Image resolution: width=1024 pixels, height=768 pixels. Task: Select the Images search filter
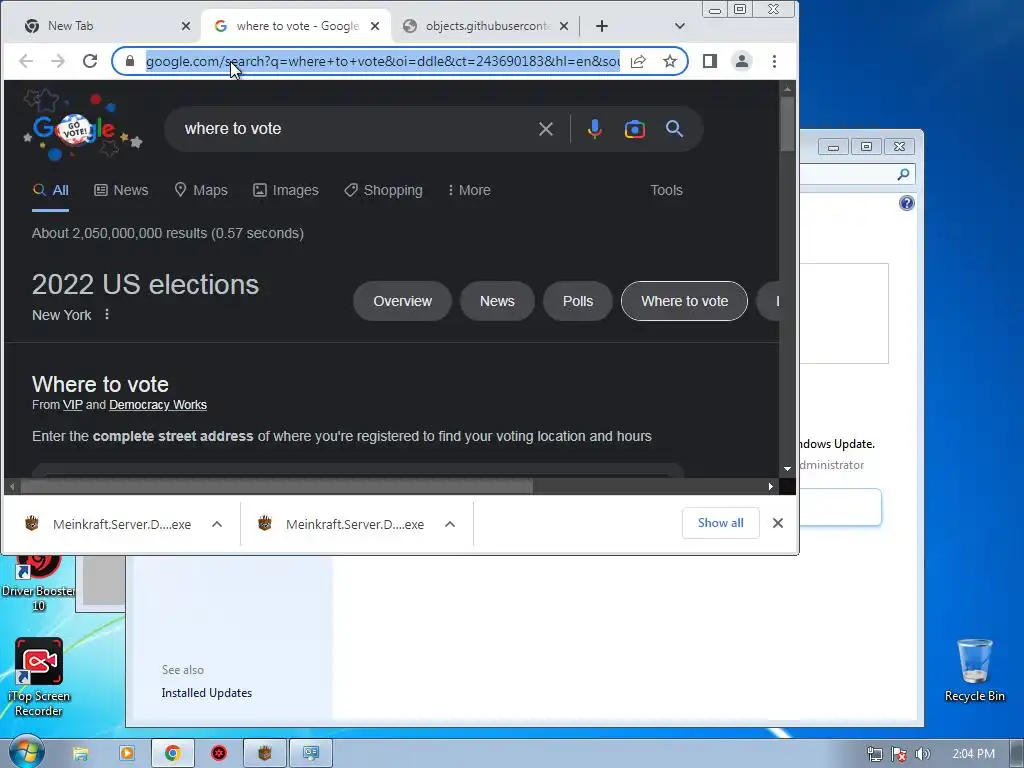(x=286, y=190)
